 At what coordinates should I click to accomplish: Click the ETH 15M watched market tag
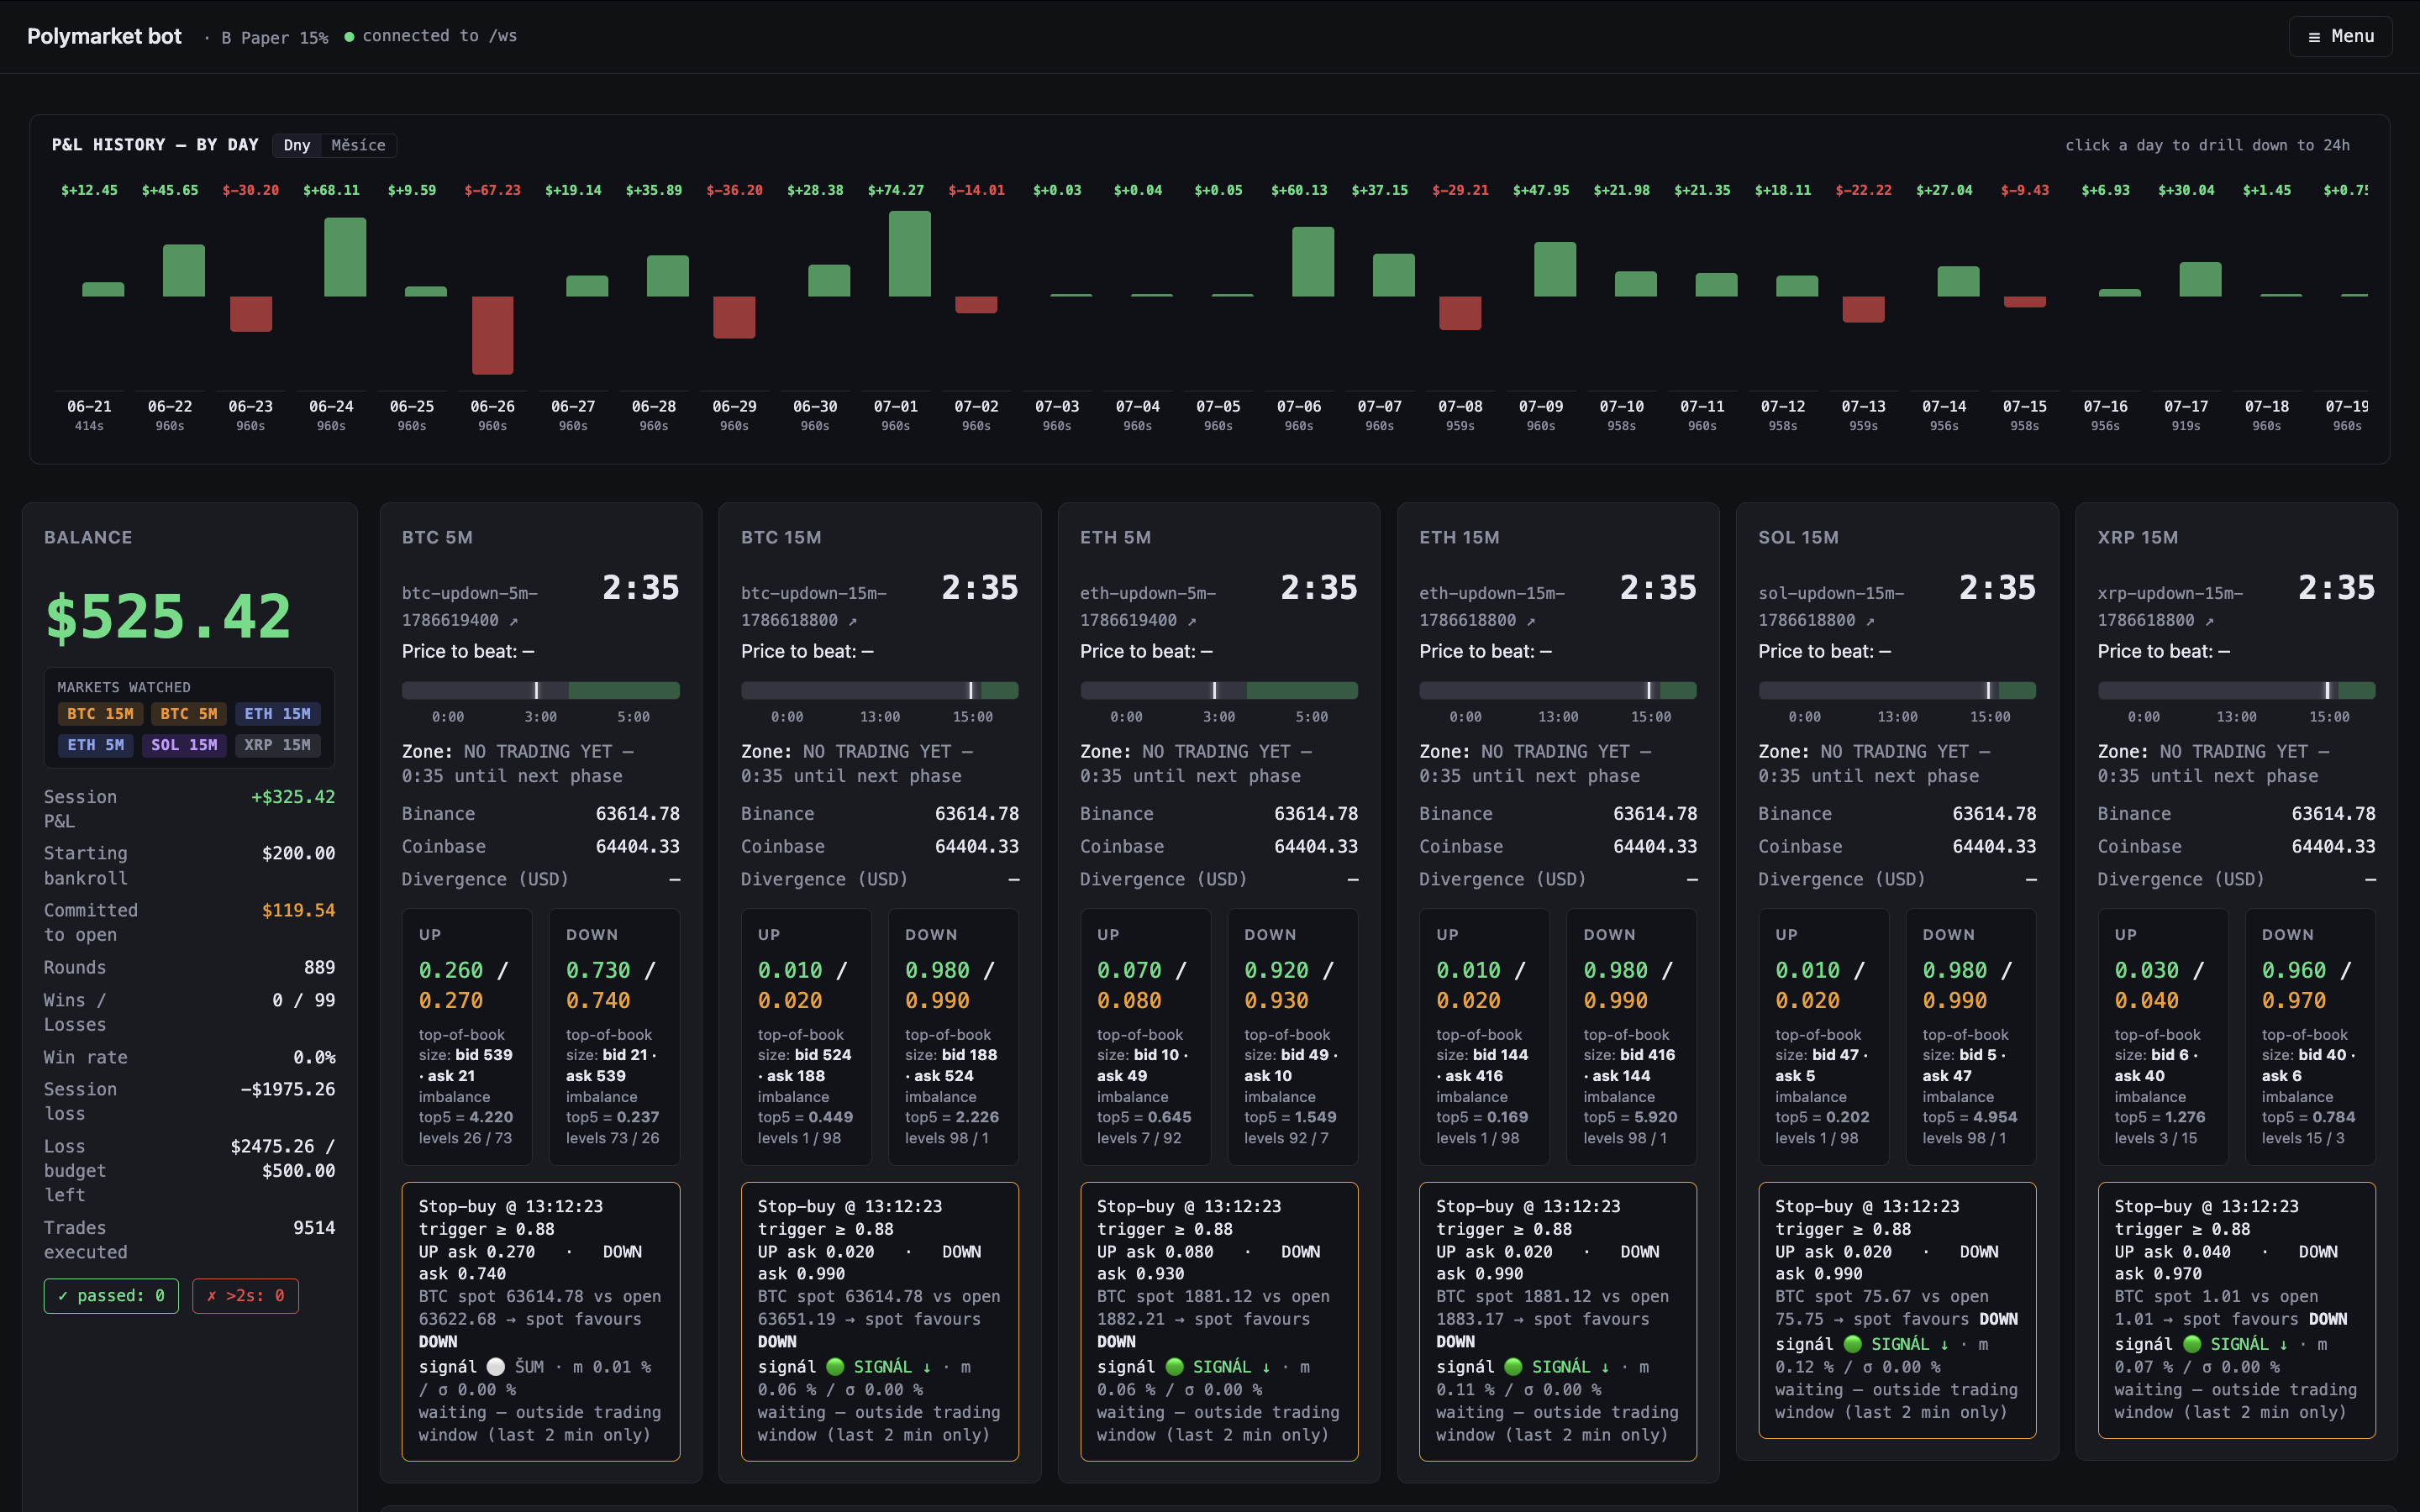pos(278,714)
